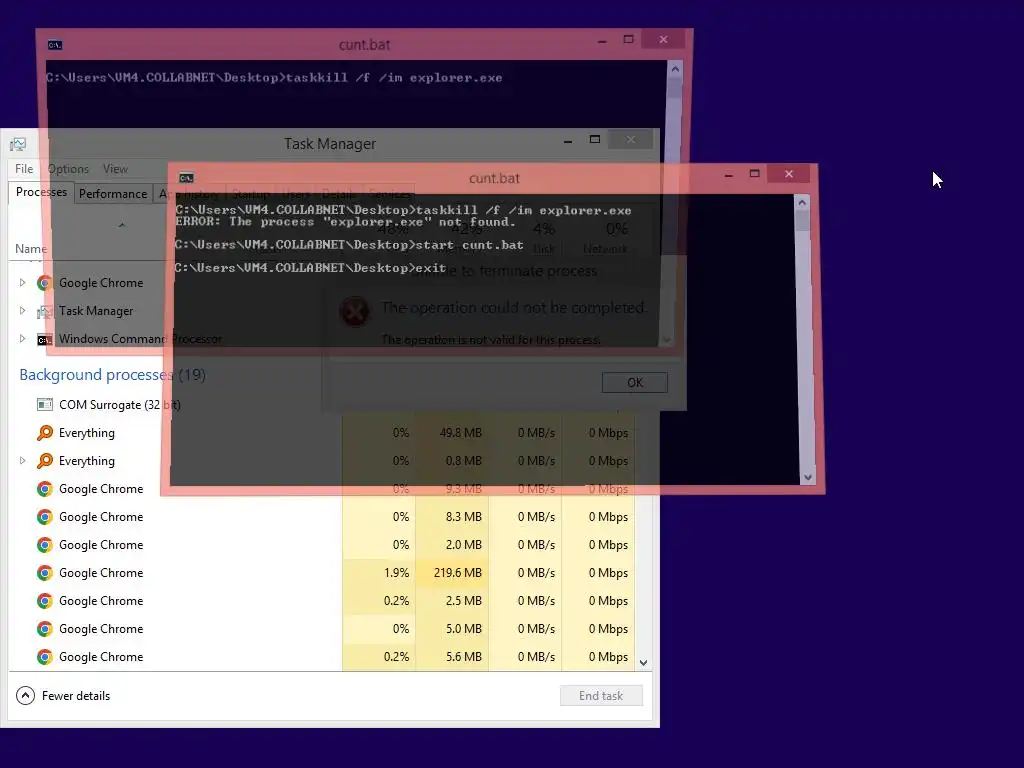The width and height of the screenshot is (1024, 768).
Task: Click the Chrome icon in the 2.0 MB row
Action: [44, 545]
